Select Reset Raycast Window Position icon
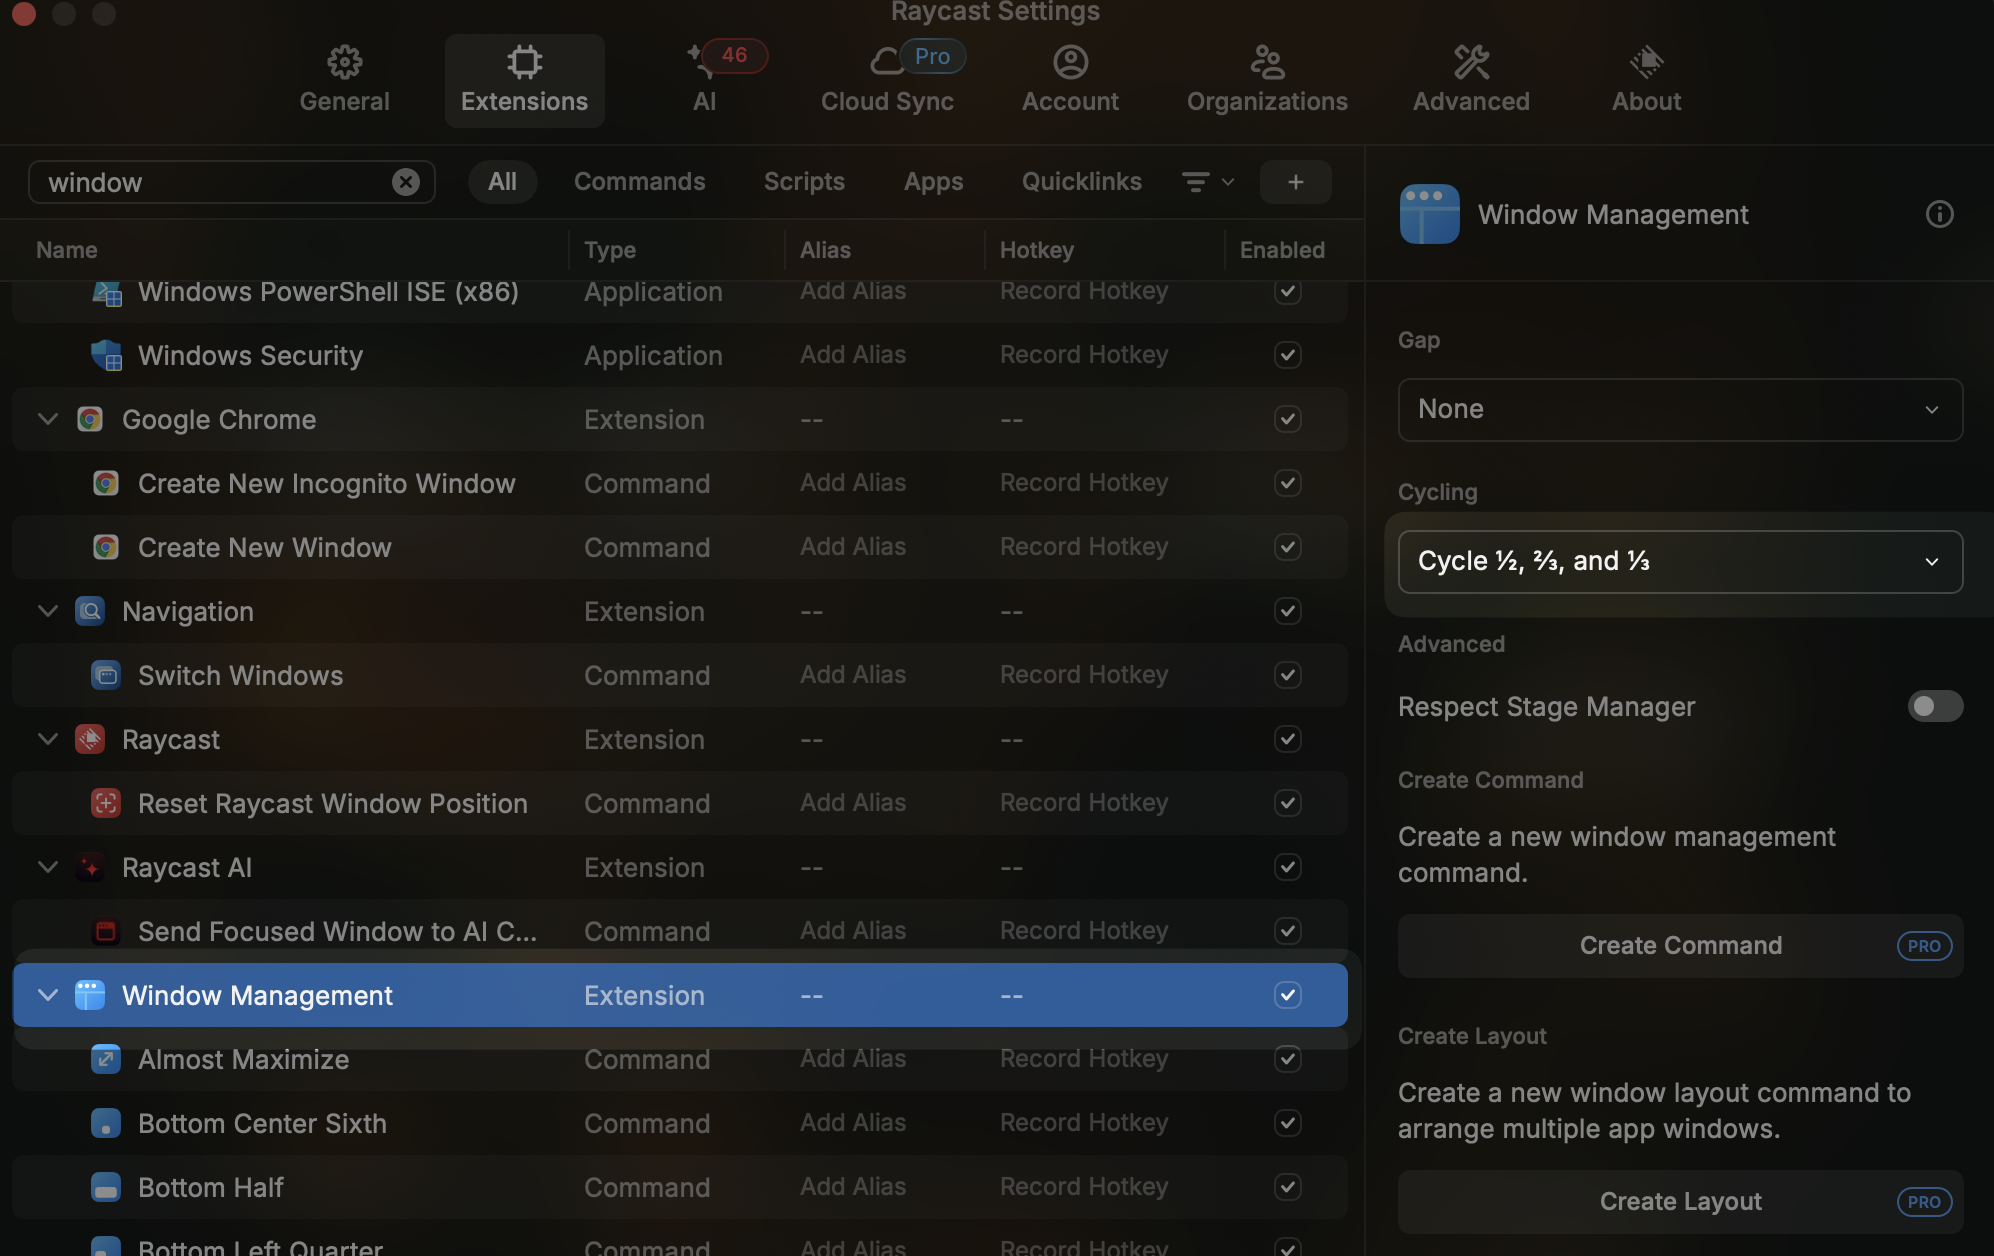This screenshot has width=1994, height=1256. (106, 803)
